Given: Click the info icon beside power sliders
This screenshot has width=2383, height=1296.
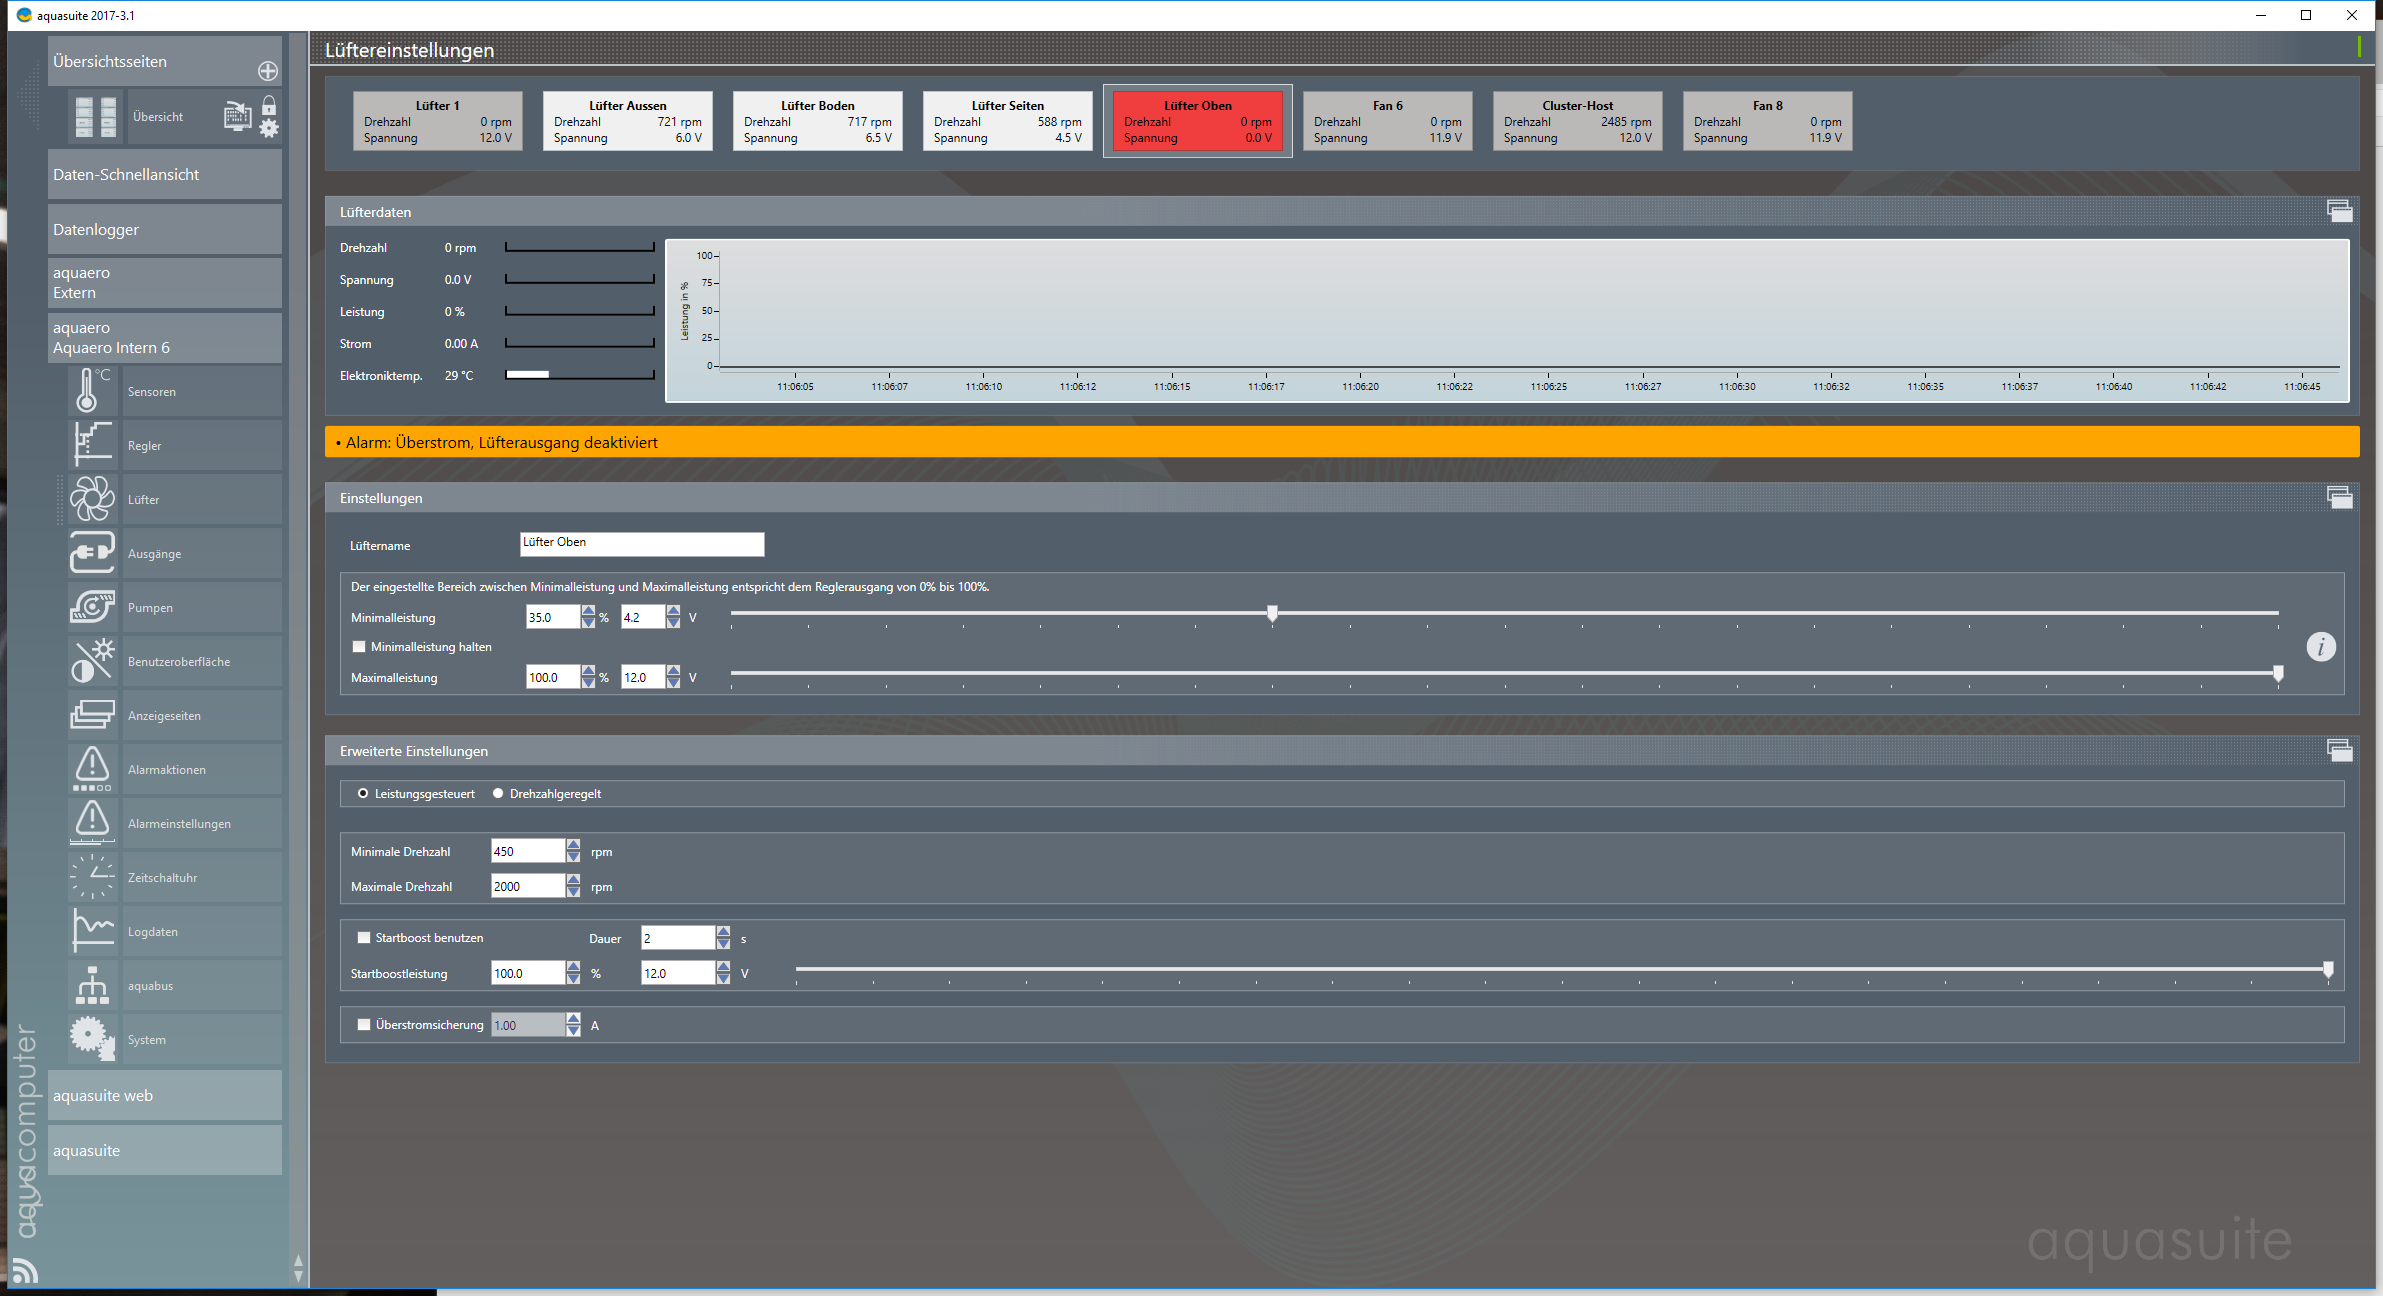Looking at the screenshot, I should pyautogui.click(x=2320, y=647).
